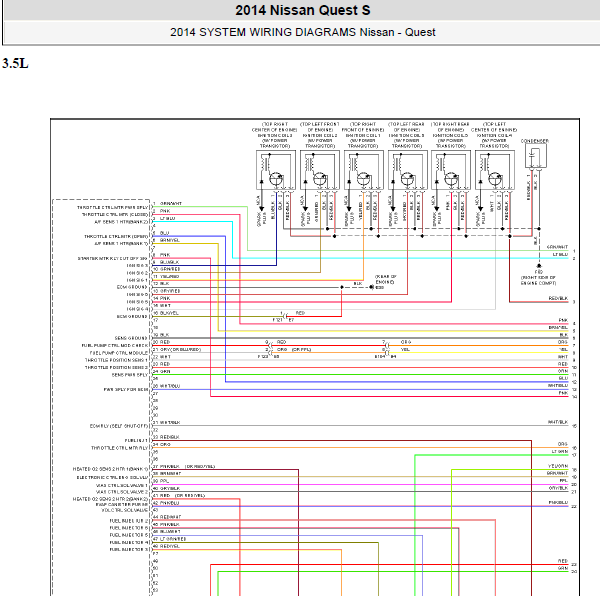The width and height of the screenshot is (600, 596).
Task: Click the right-edge YEL/GRN label at output 18
Action: (558, 466)
